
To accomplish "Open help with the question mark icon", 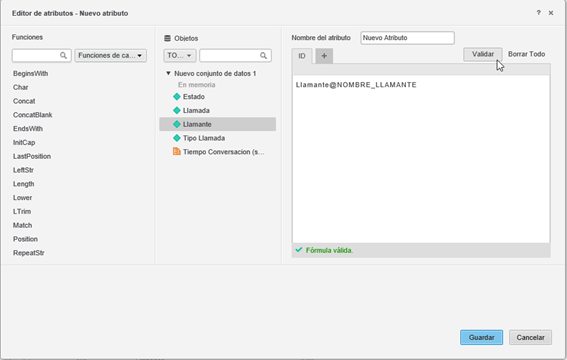I will pos(538,13).
